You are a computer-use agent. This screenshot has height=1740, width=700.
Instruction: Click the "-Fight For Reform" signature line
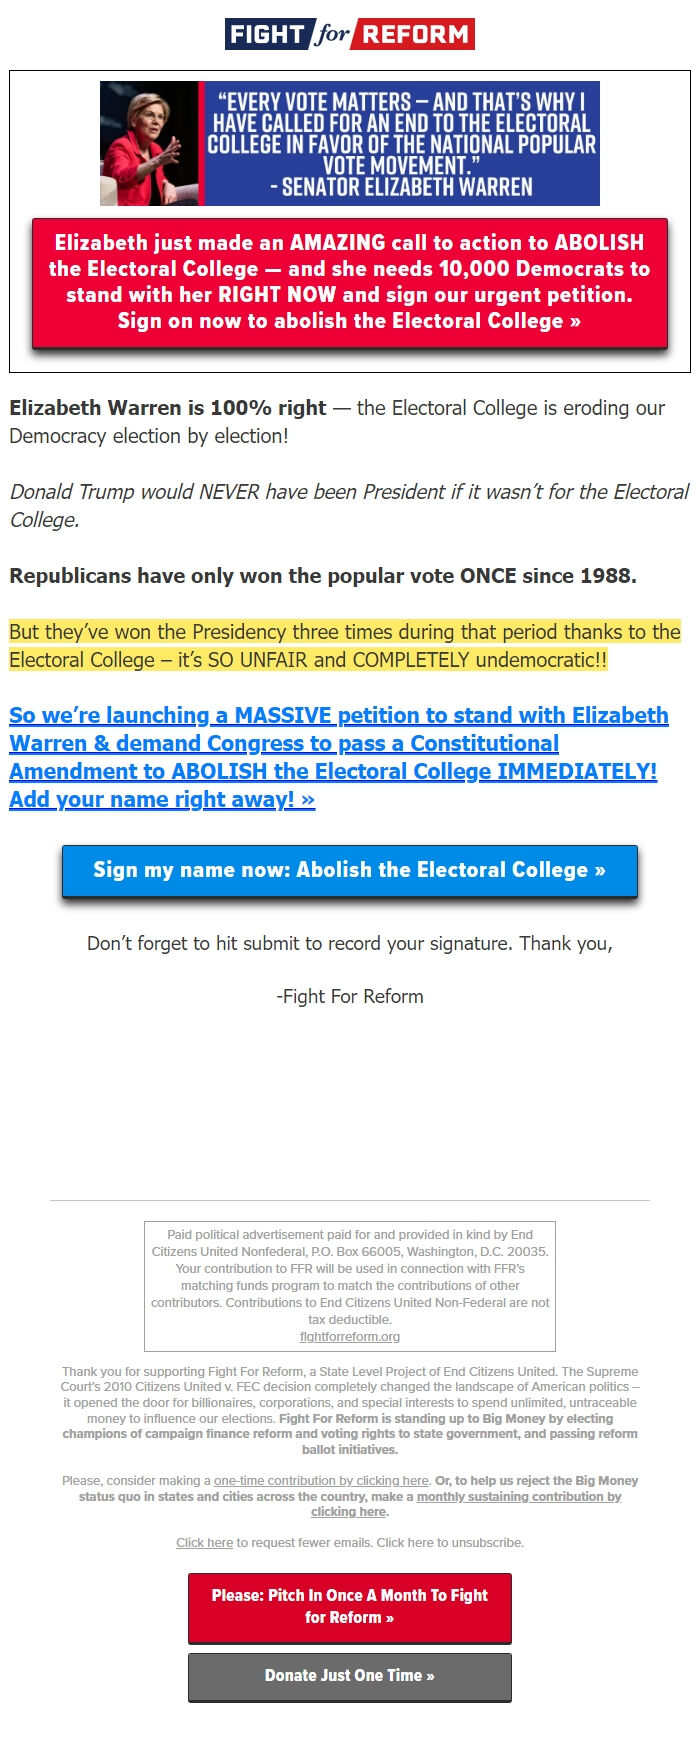[348, 996]
